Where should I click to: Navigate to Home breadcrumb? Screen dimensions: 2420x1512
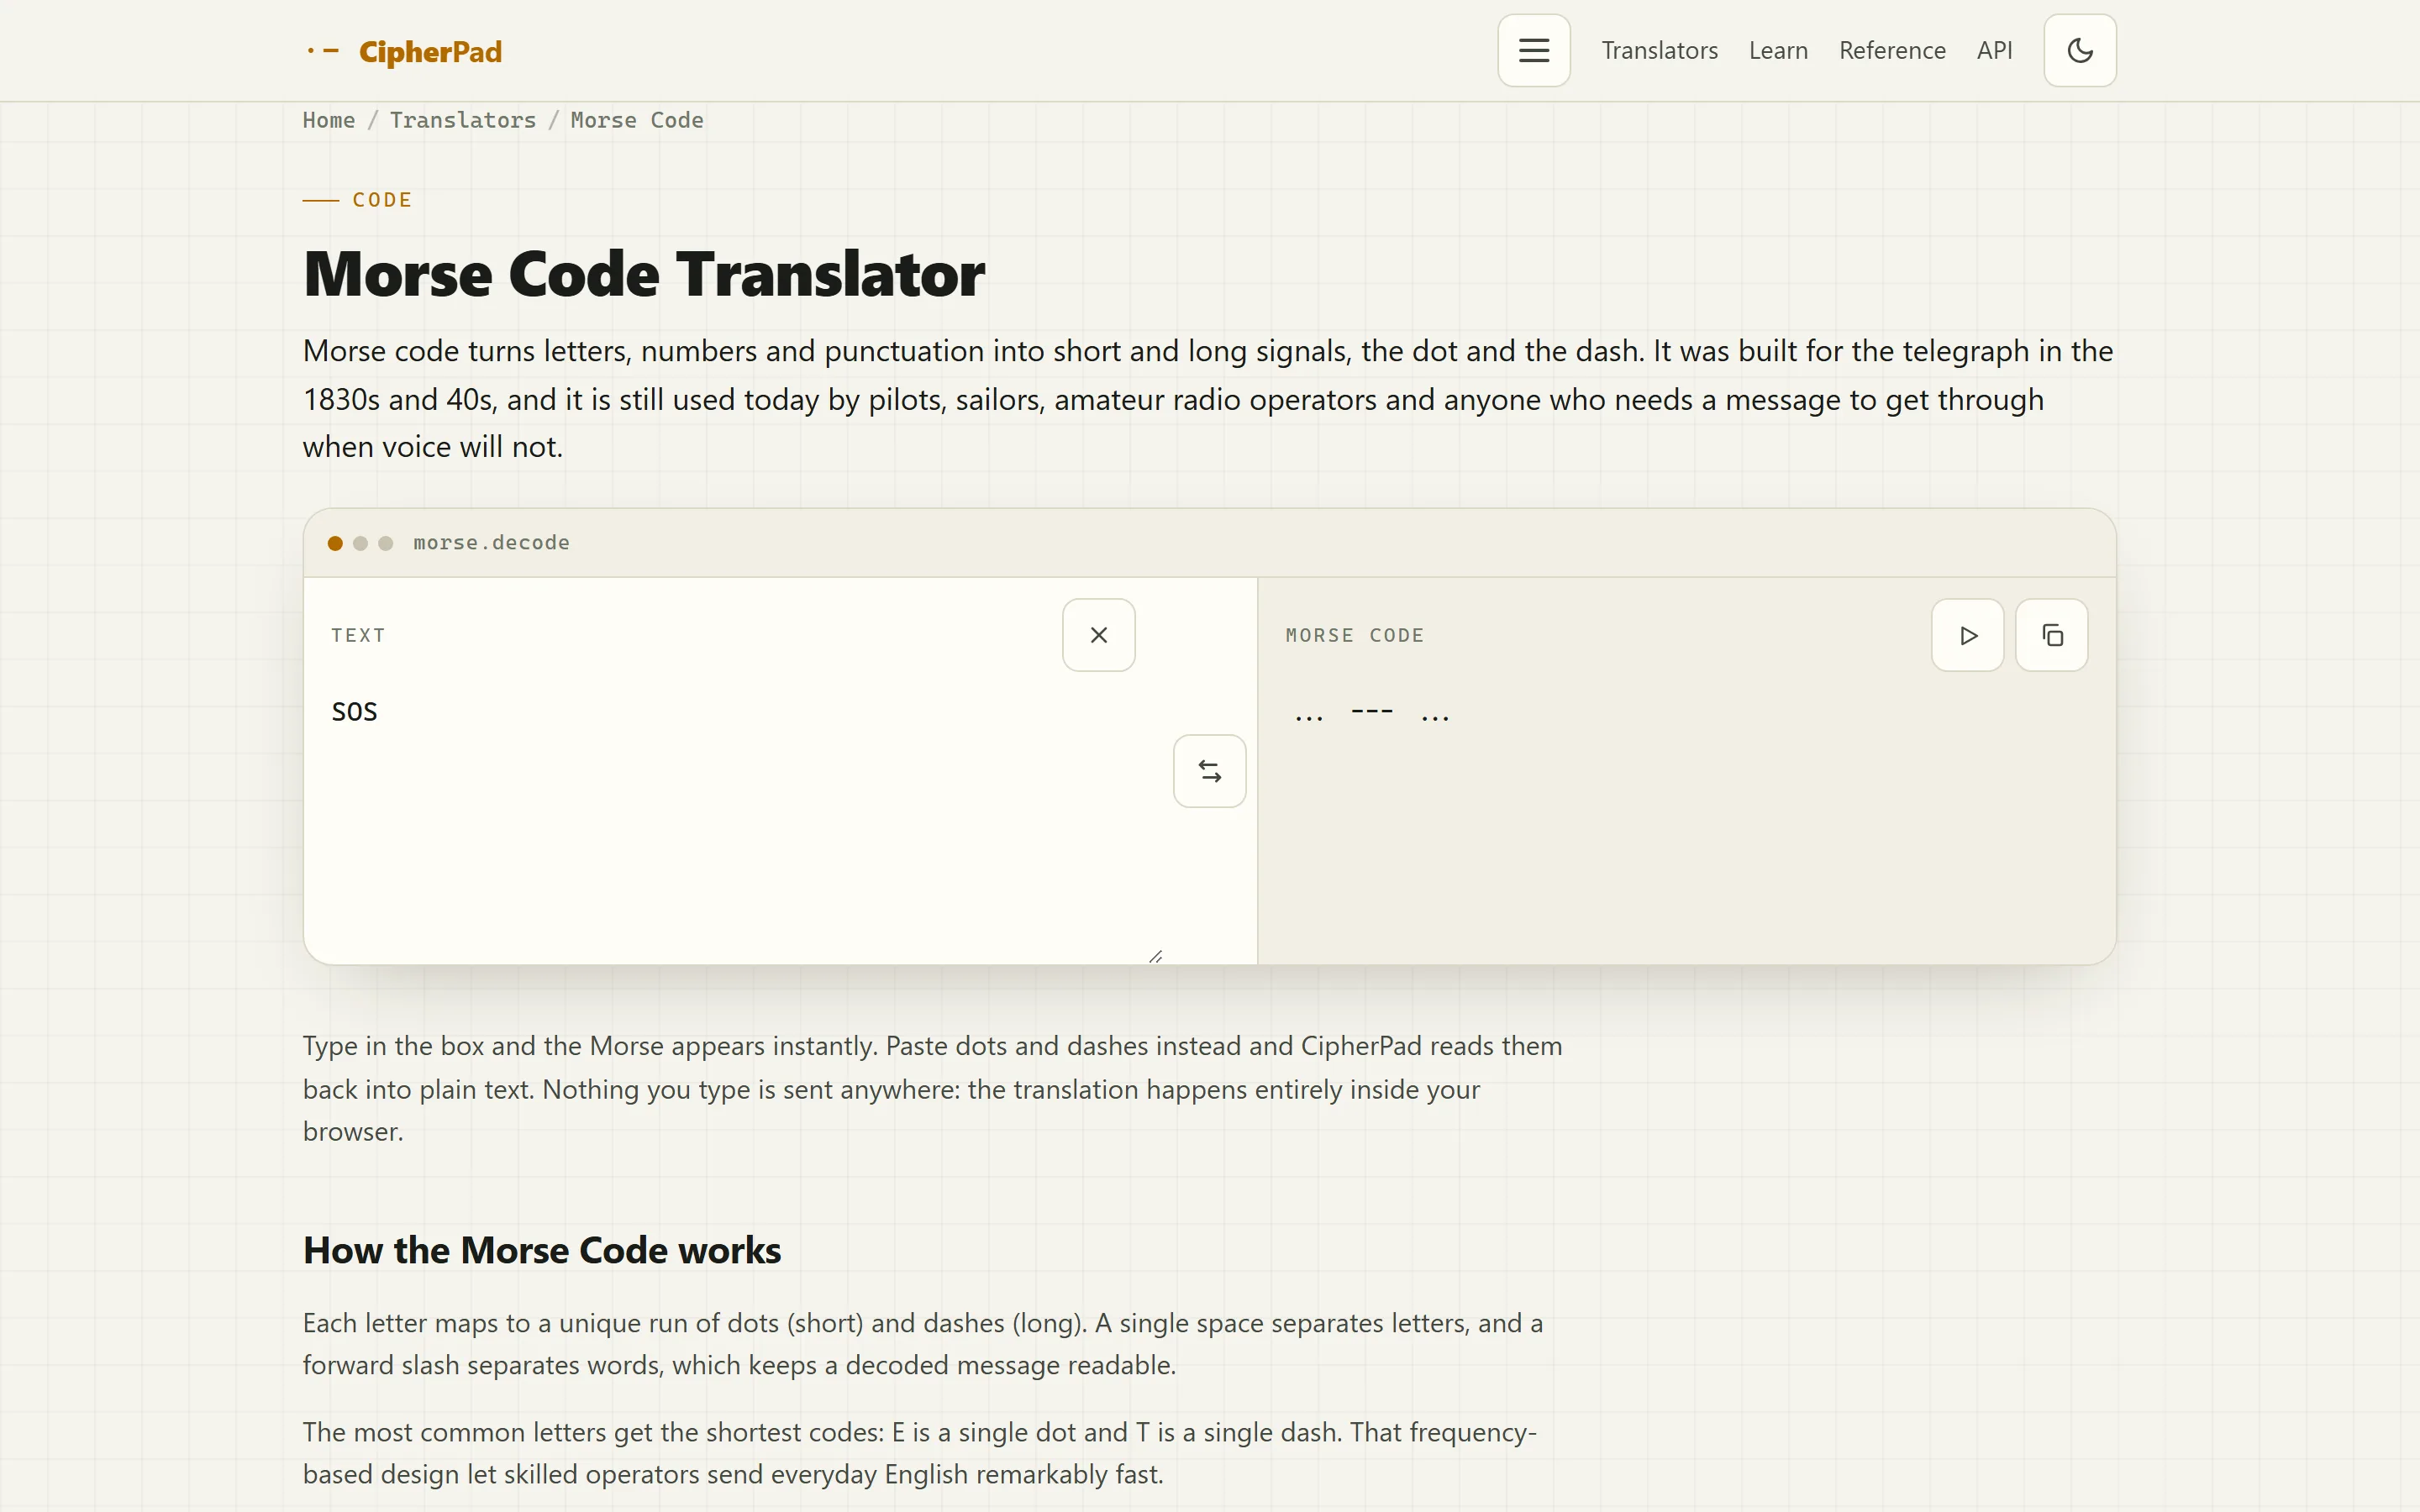click(329, 120)
